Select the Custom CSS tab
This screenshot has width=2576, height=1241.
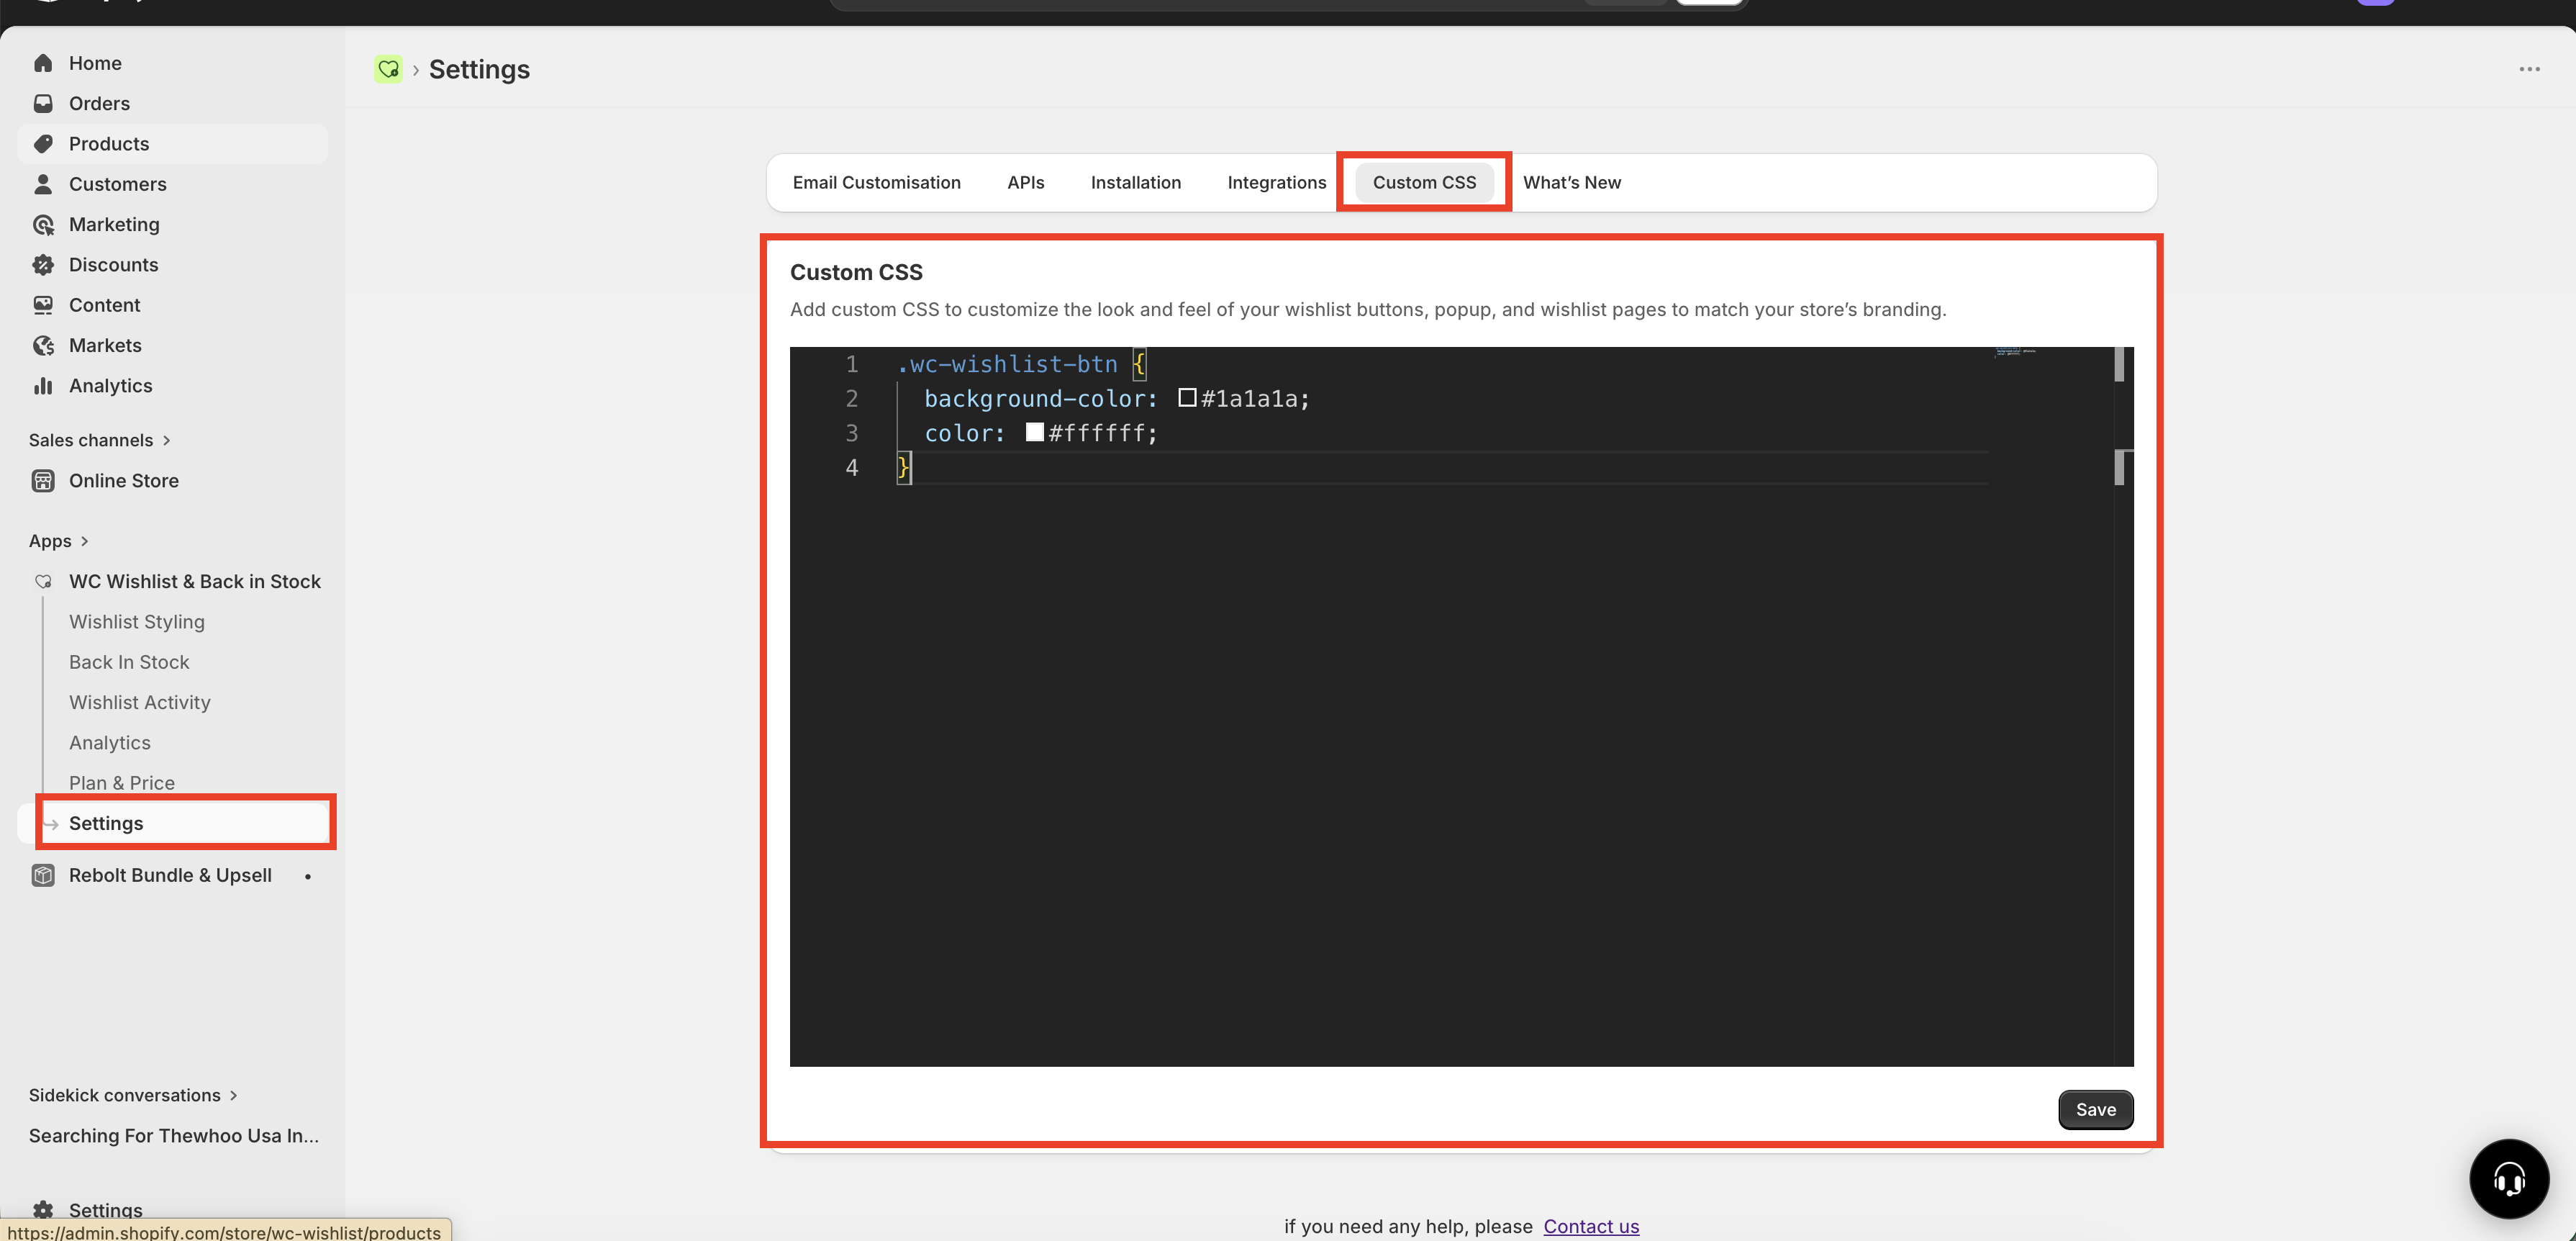click(x=1424, y=182)
